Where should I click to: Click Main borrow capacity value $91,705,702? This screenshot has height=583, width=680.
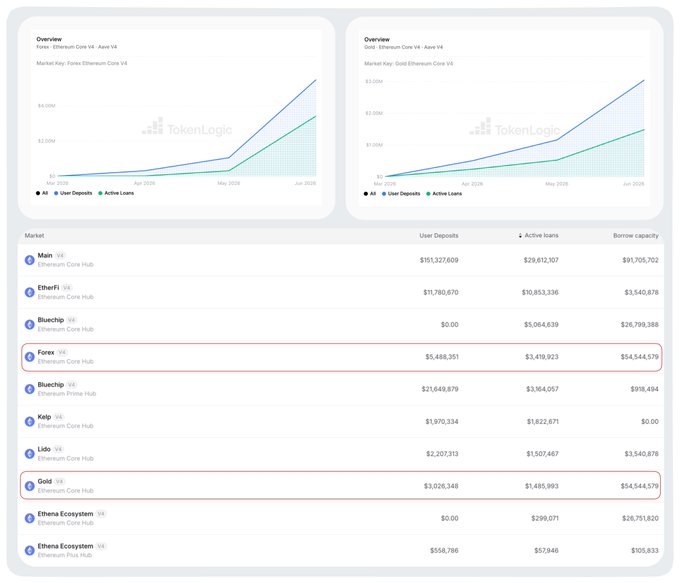640,260
